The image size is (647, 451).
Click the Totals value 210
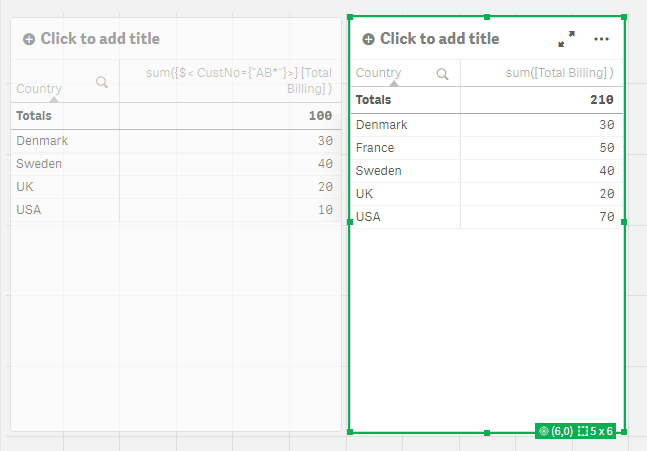tap(600, 100)
